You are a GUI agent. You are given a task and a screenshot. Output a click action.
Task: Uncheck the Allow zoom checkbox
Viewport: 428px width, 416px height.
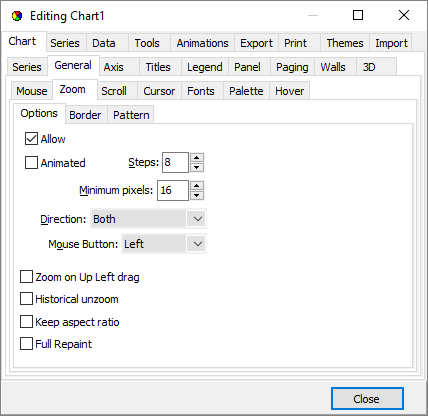(31, 139)
